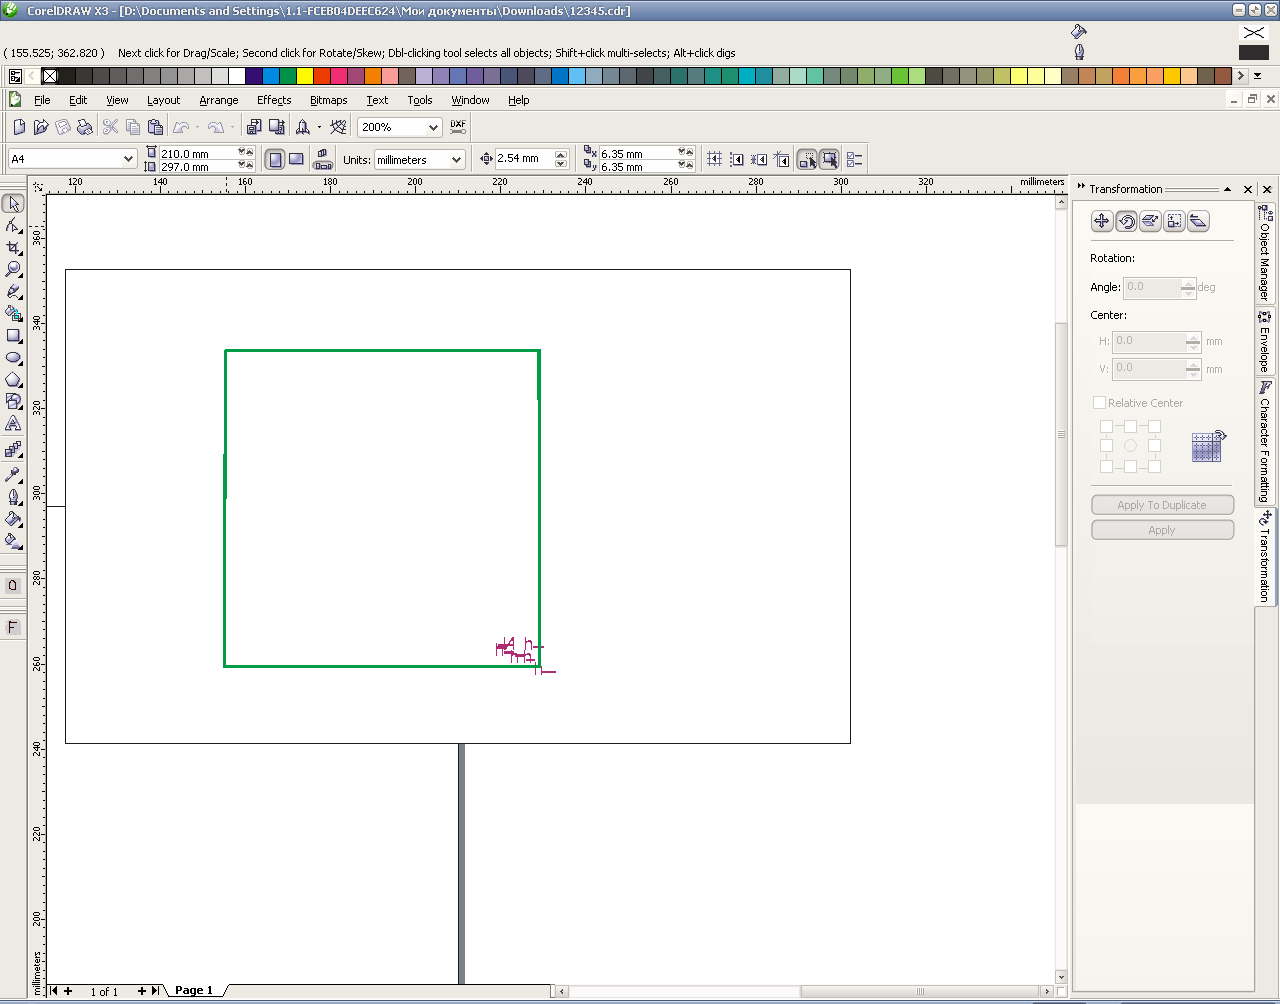1280x1004 pixels.
Task: Open the Effects menu
Action: click(x=274, y=100)
